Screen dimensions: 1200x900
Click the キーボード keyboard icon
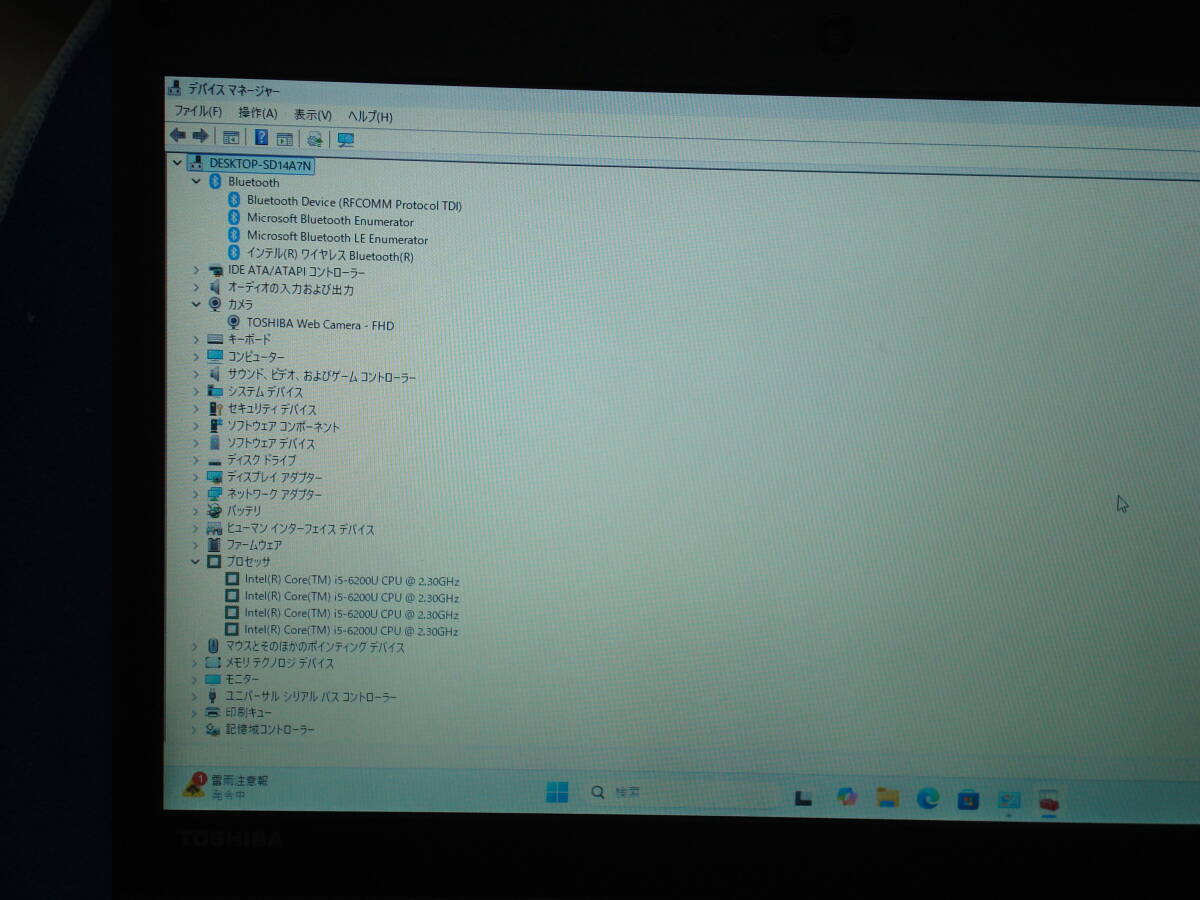pos(215,339)
